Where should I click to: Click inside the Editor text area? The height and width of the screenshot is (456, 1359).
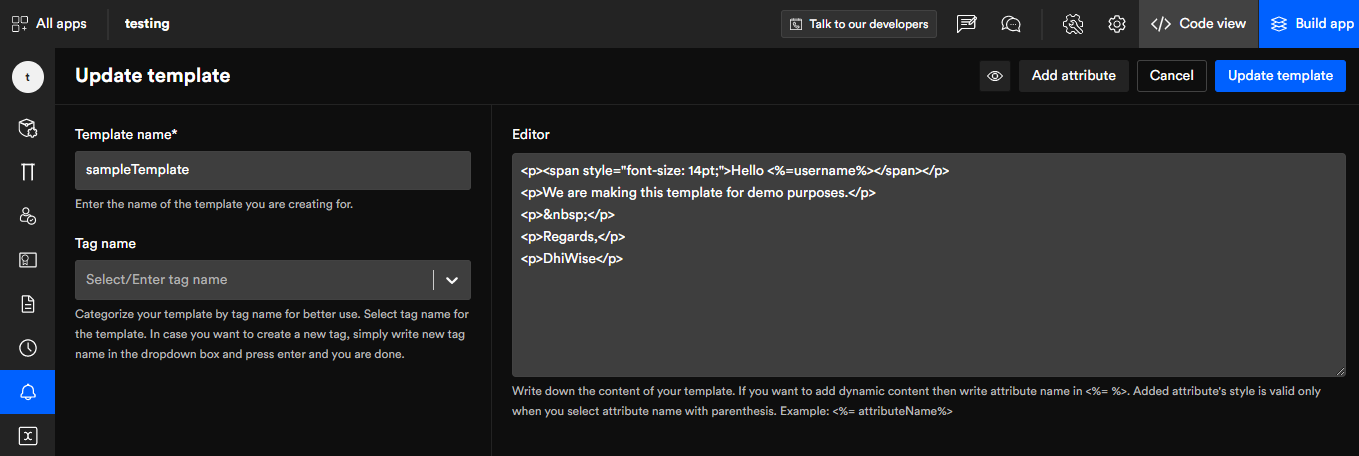tap(928, 265)
